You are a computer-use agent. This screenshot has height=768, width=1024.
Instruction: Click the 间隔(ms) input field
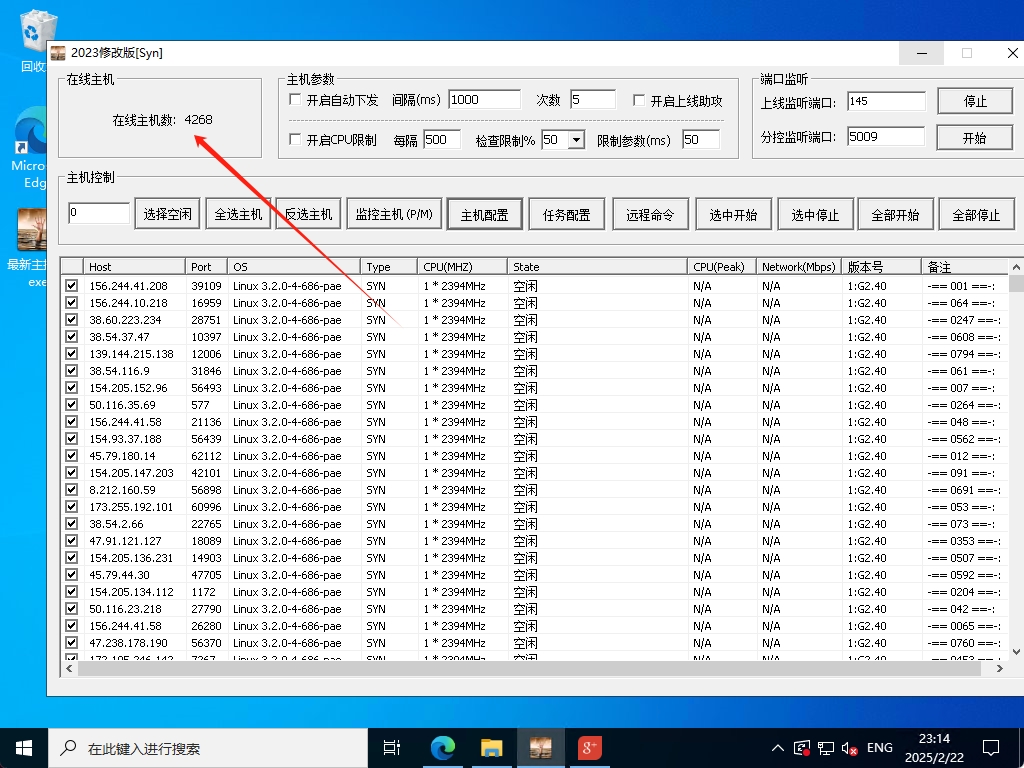click(484, 100)
